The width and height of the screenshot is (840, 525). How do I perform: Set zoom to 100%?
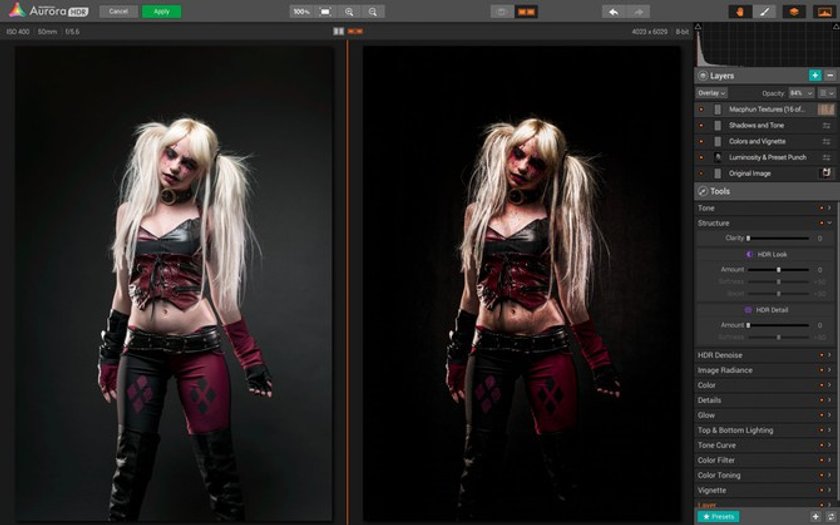pos(302,11)
